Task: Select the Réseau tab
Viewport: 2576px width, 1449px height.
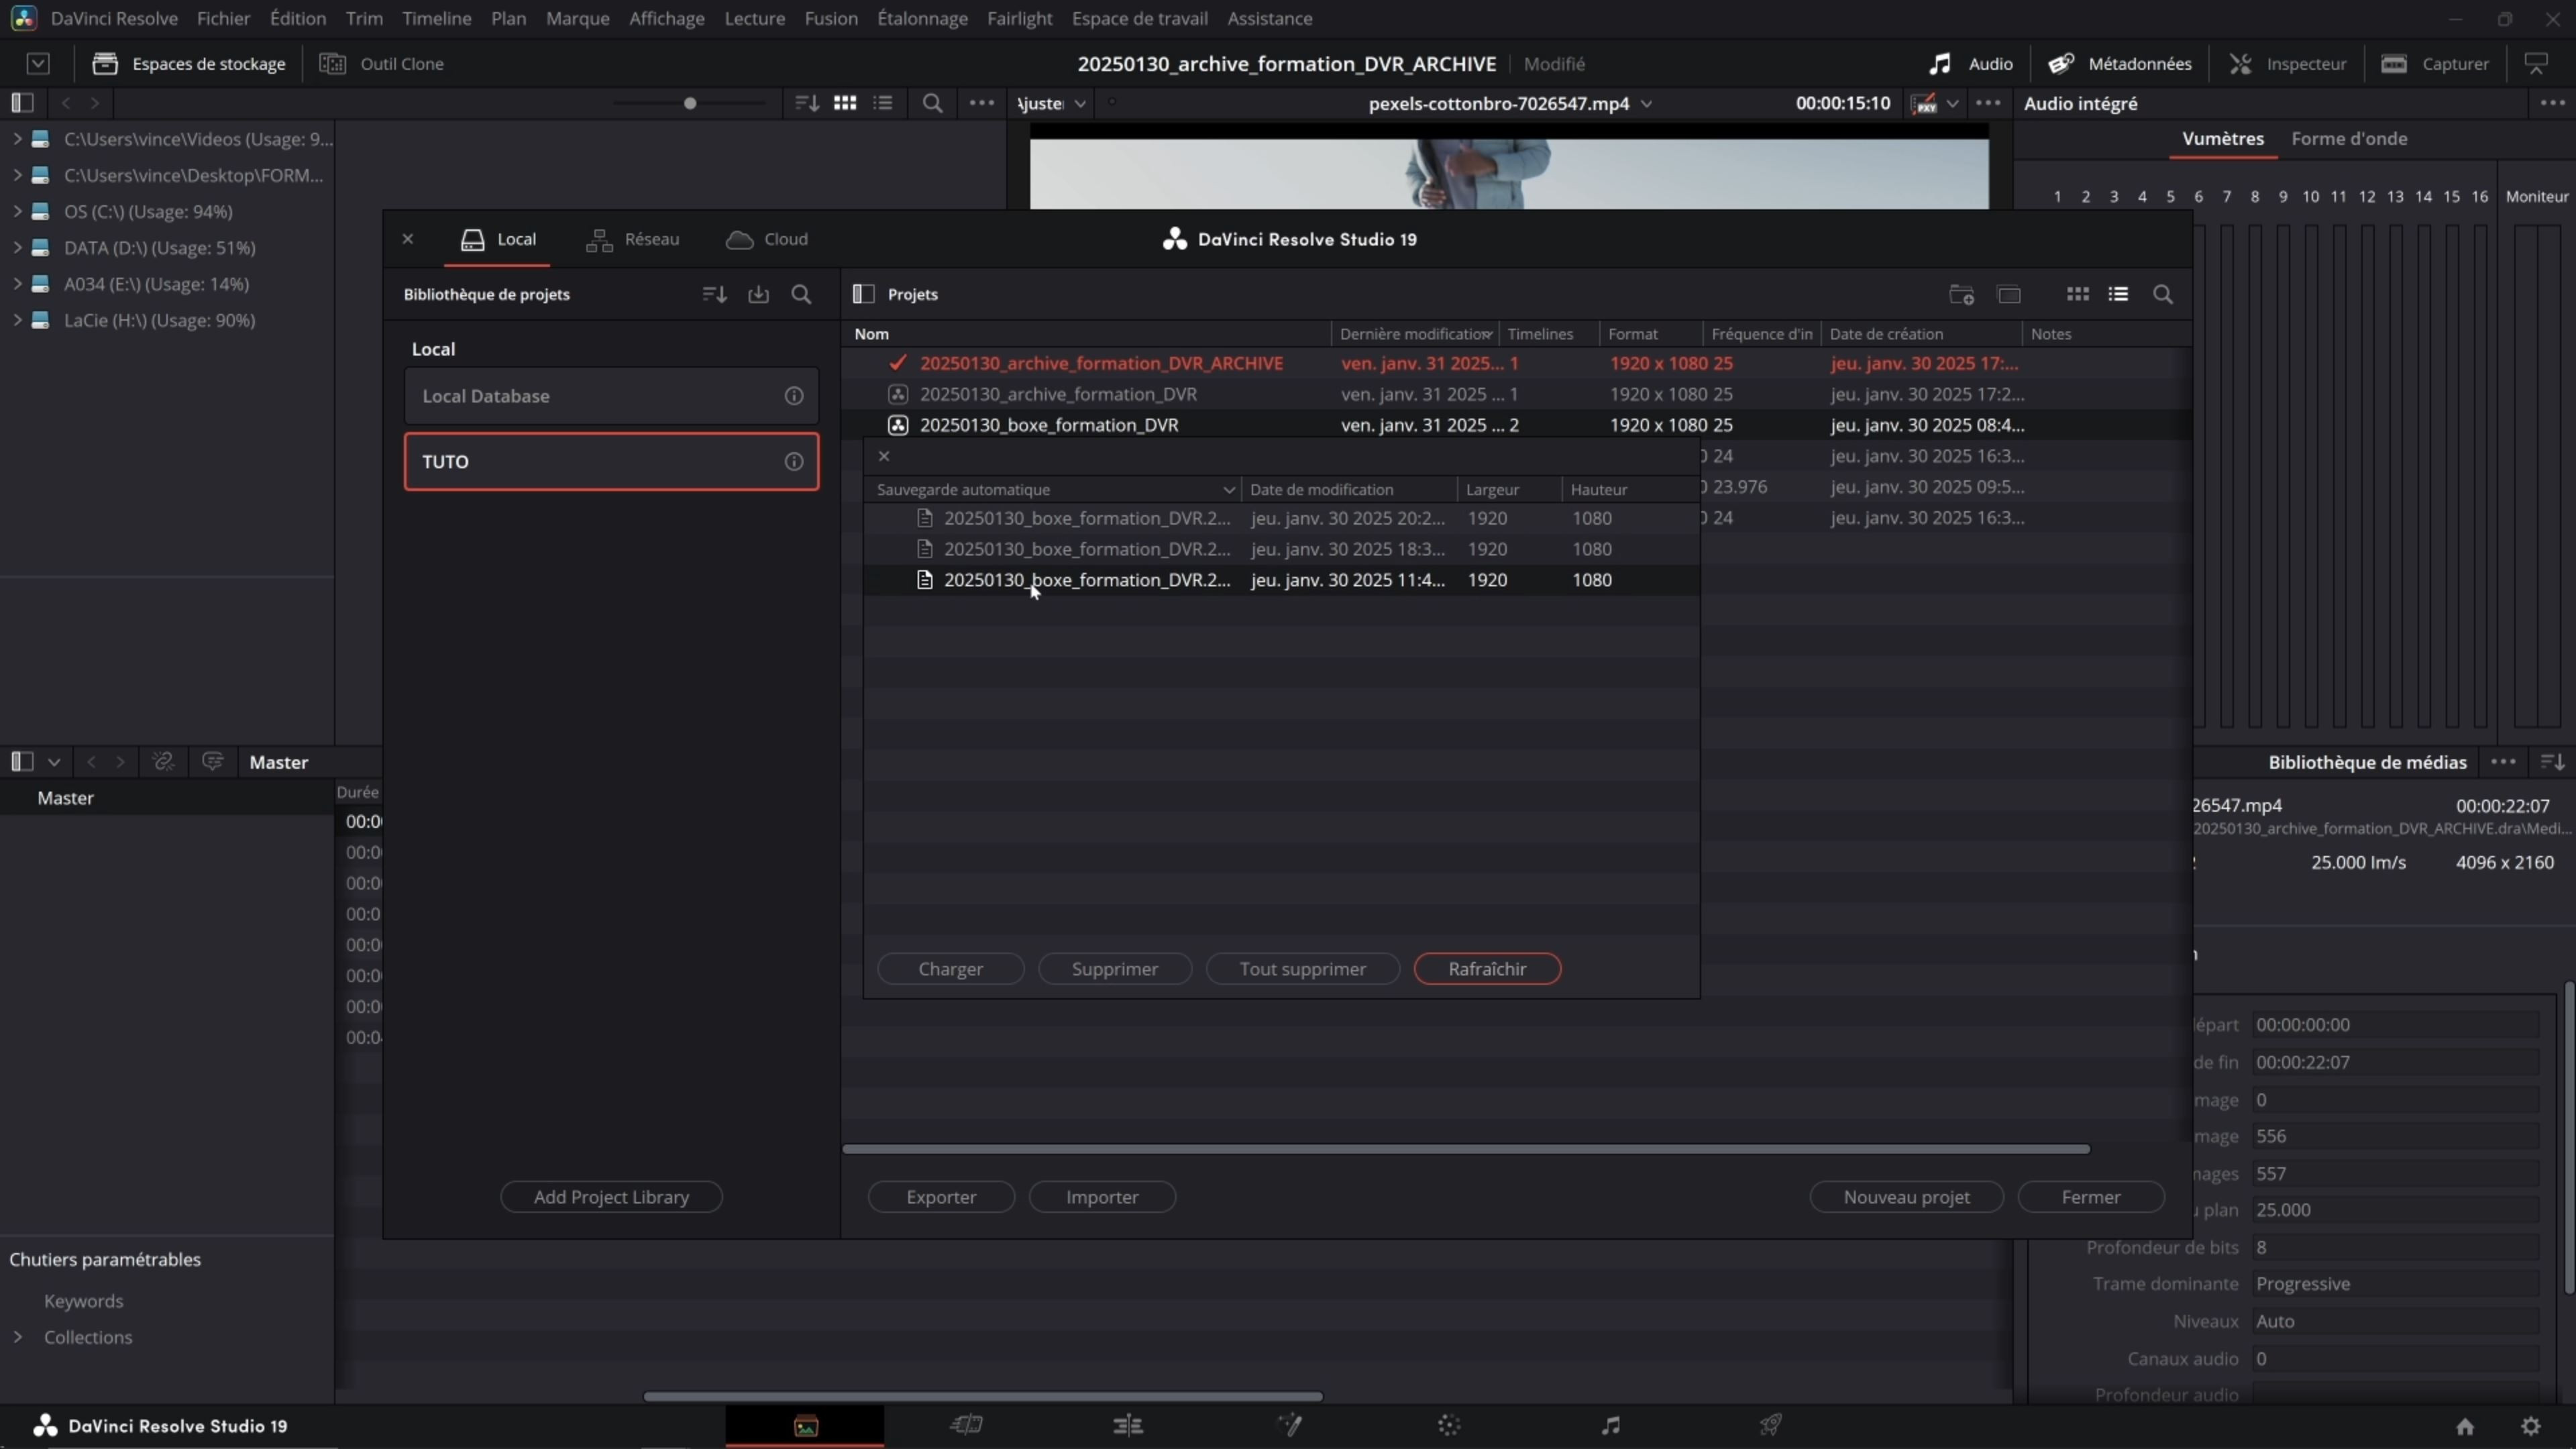Action: click(x=633, y=239)
